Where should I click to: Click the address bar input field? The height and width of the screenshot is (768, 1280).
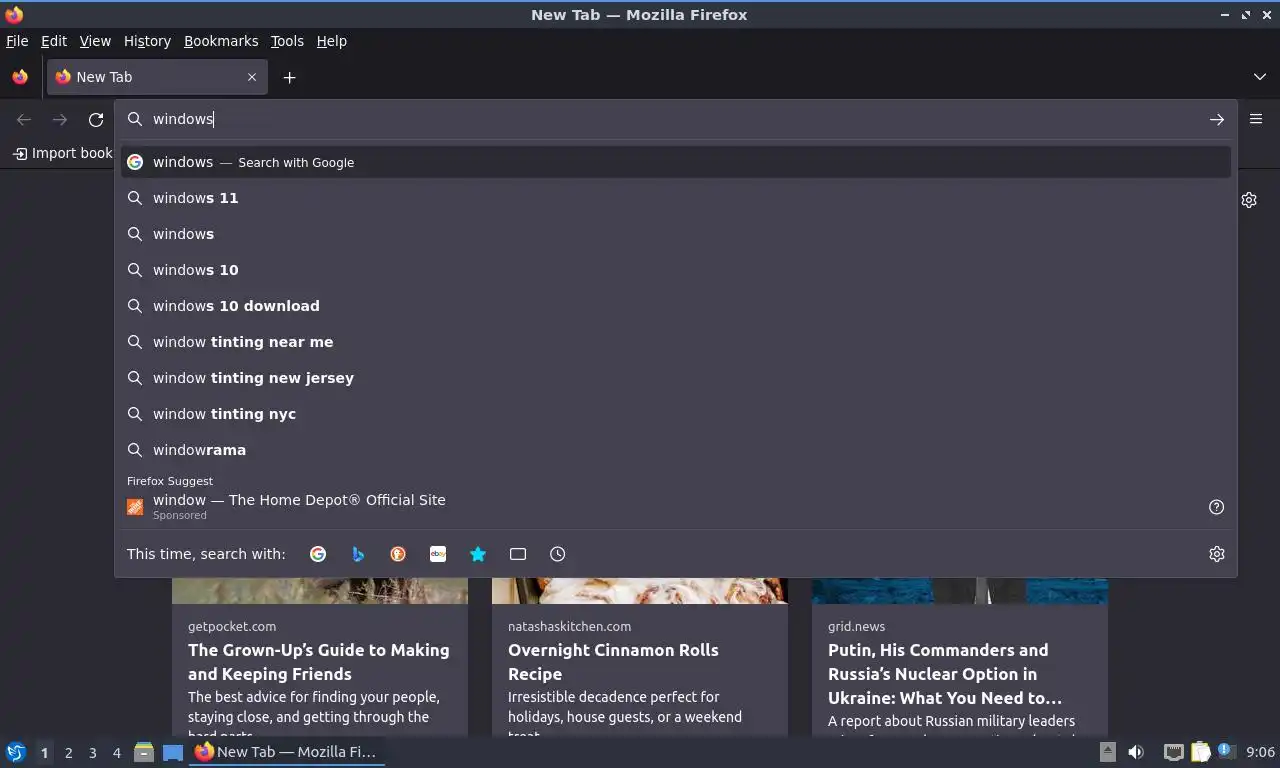[675, 119]
